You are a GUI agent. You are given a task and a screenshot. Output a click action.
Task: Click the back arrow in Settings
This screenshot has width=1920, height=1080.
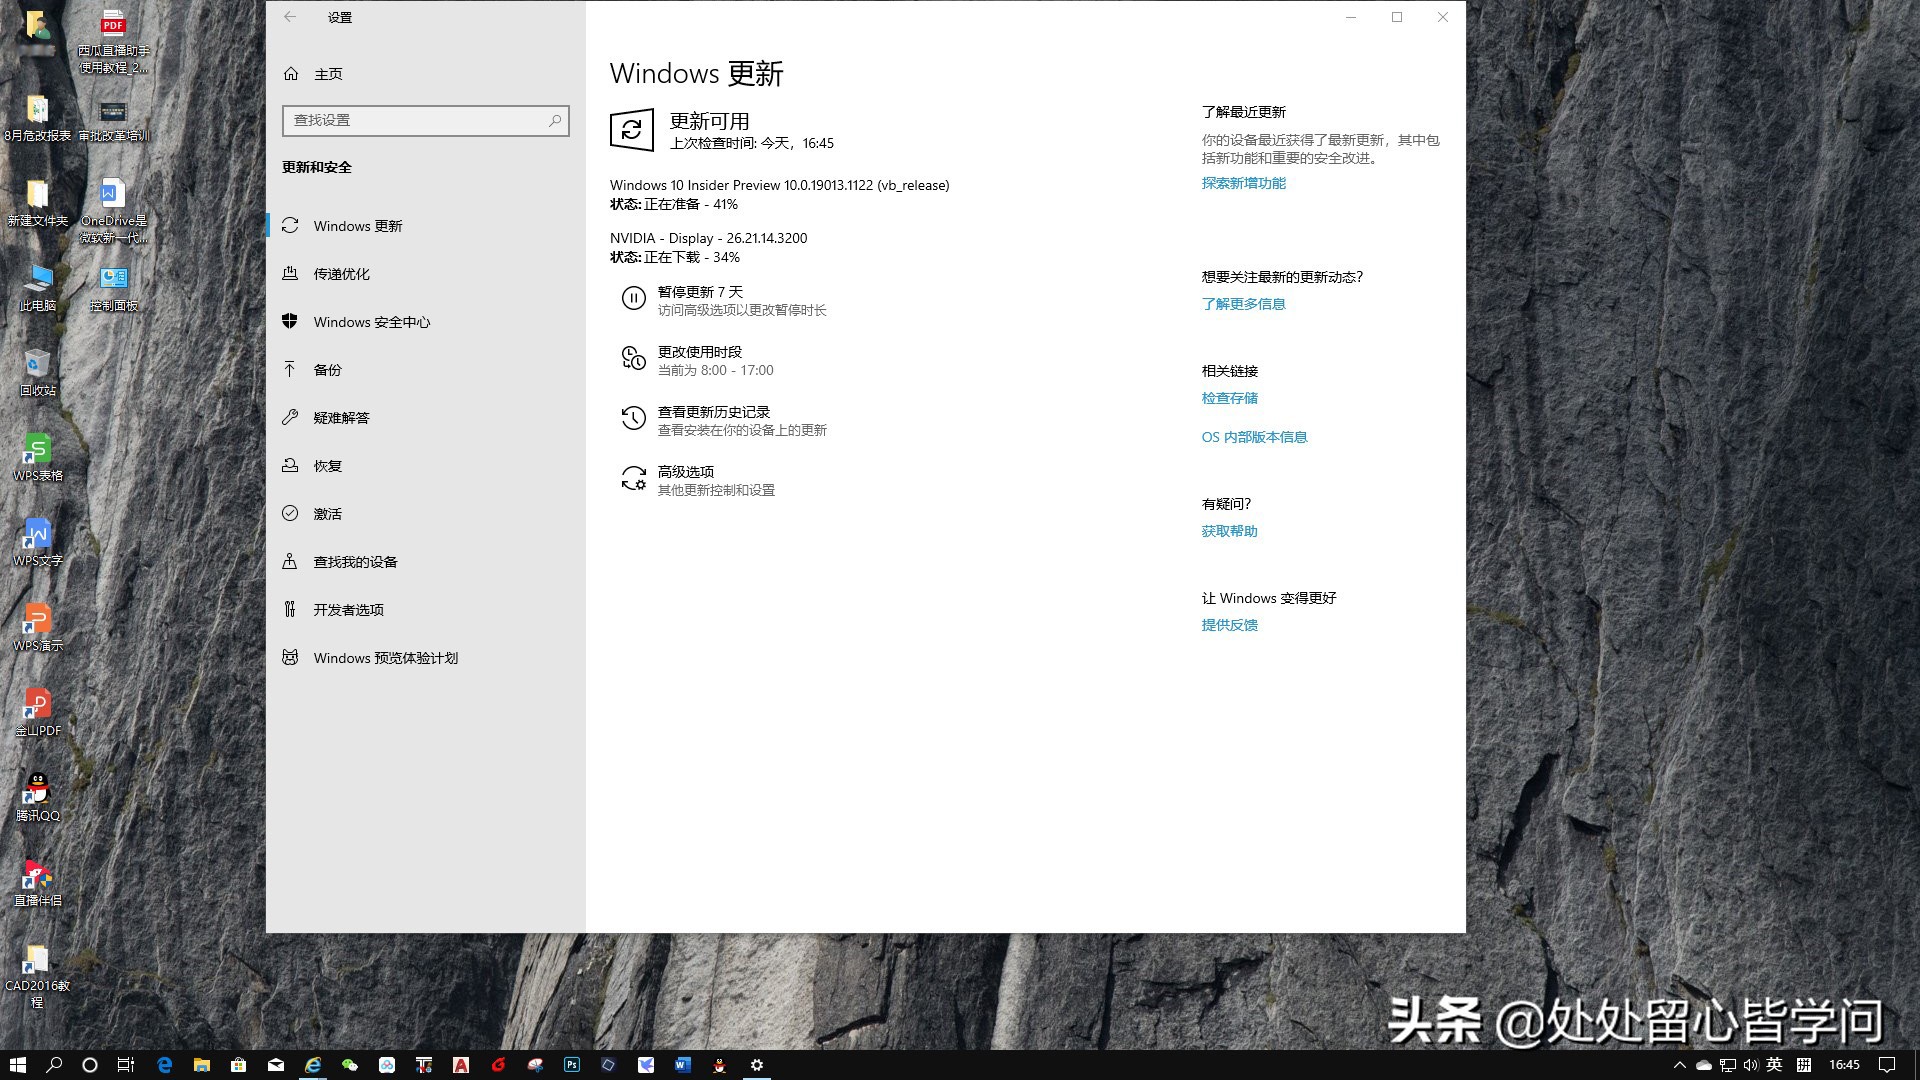click(x=290, y=17)
